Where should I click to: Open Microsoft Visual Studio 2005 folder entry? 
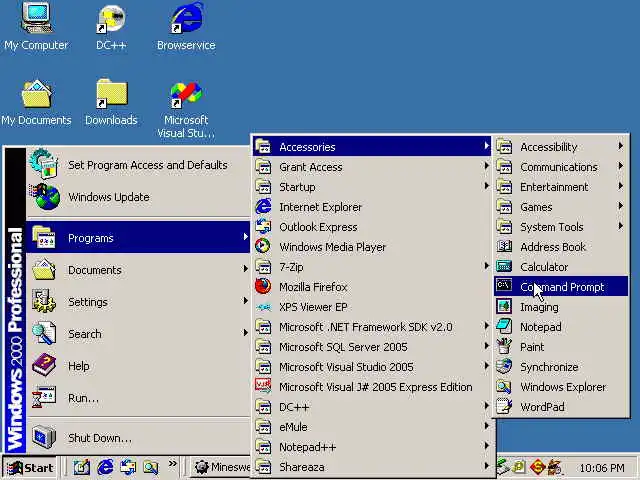coord(372,367)
